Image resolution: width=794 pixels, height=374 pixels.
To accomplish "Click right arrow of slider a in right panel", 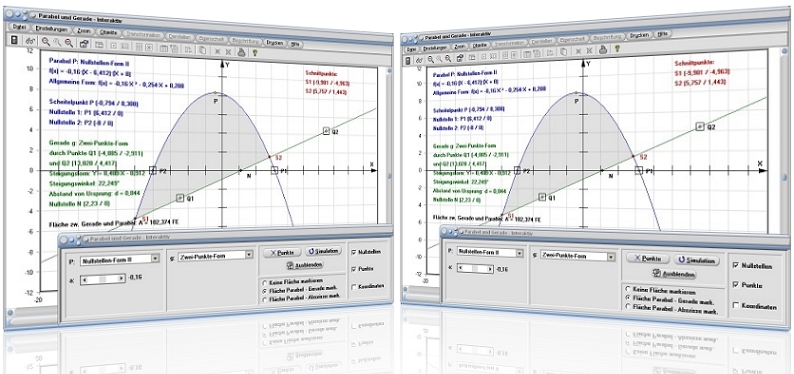I will click(x=490, y=270).
